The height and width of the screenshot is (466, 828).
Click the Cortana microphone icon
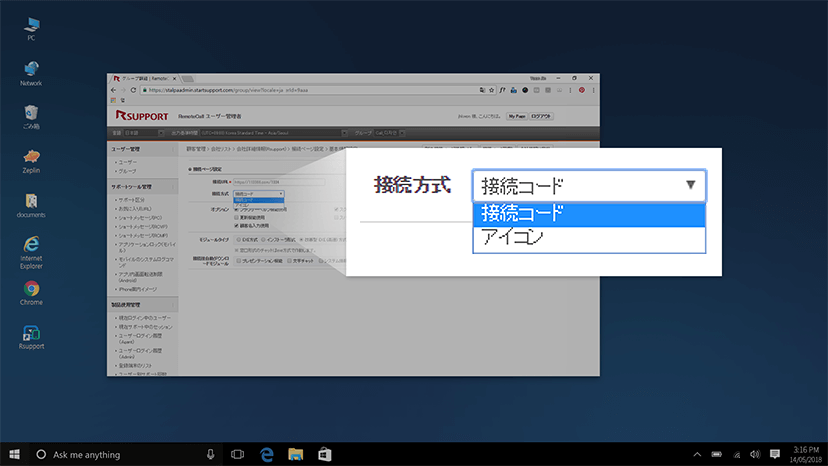[210, 454]
